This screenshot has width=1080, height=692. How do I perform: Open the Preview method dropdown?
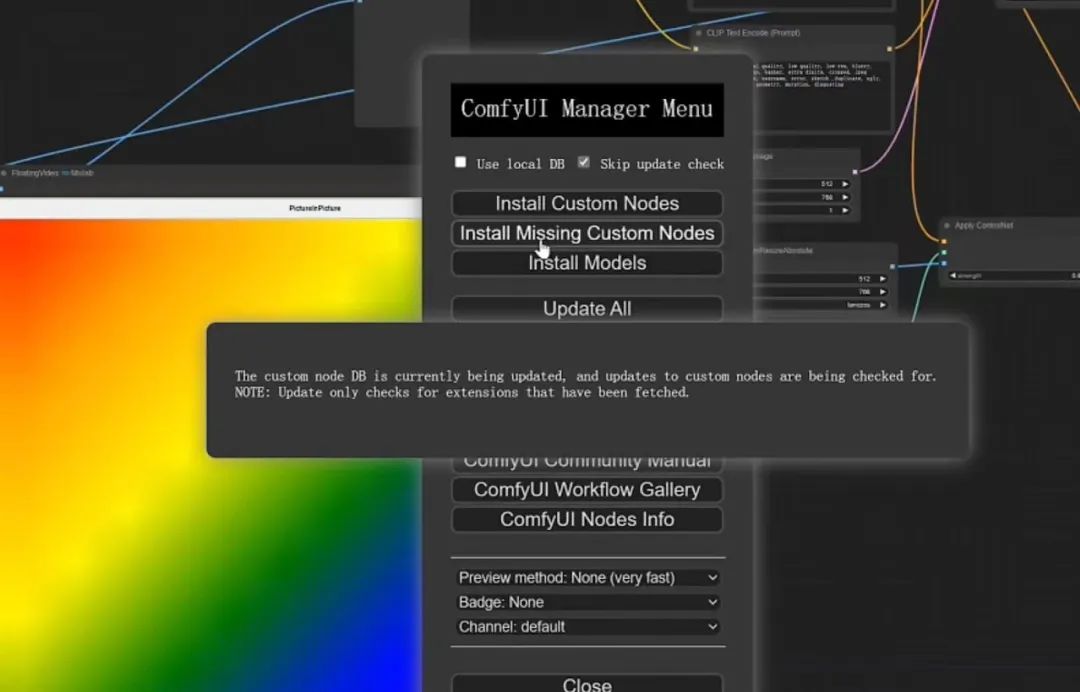point(588,578)
